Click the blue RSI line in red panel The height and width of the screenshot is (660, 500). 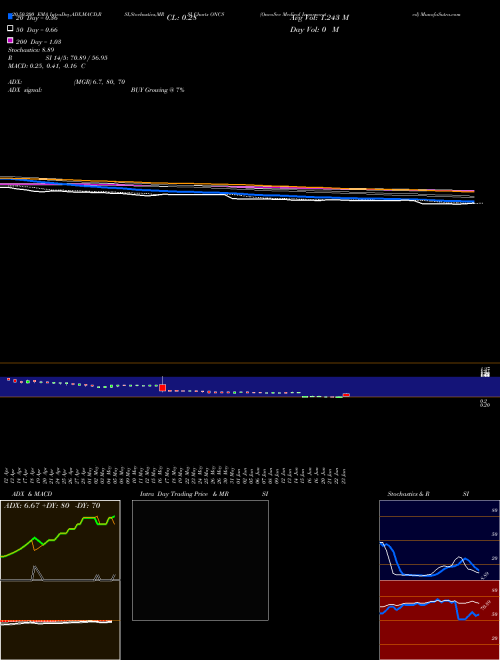point(429,606)
